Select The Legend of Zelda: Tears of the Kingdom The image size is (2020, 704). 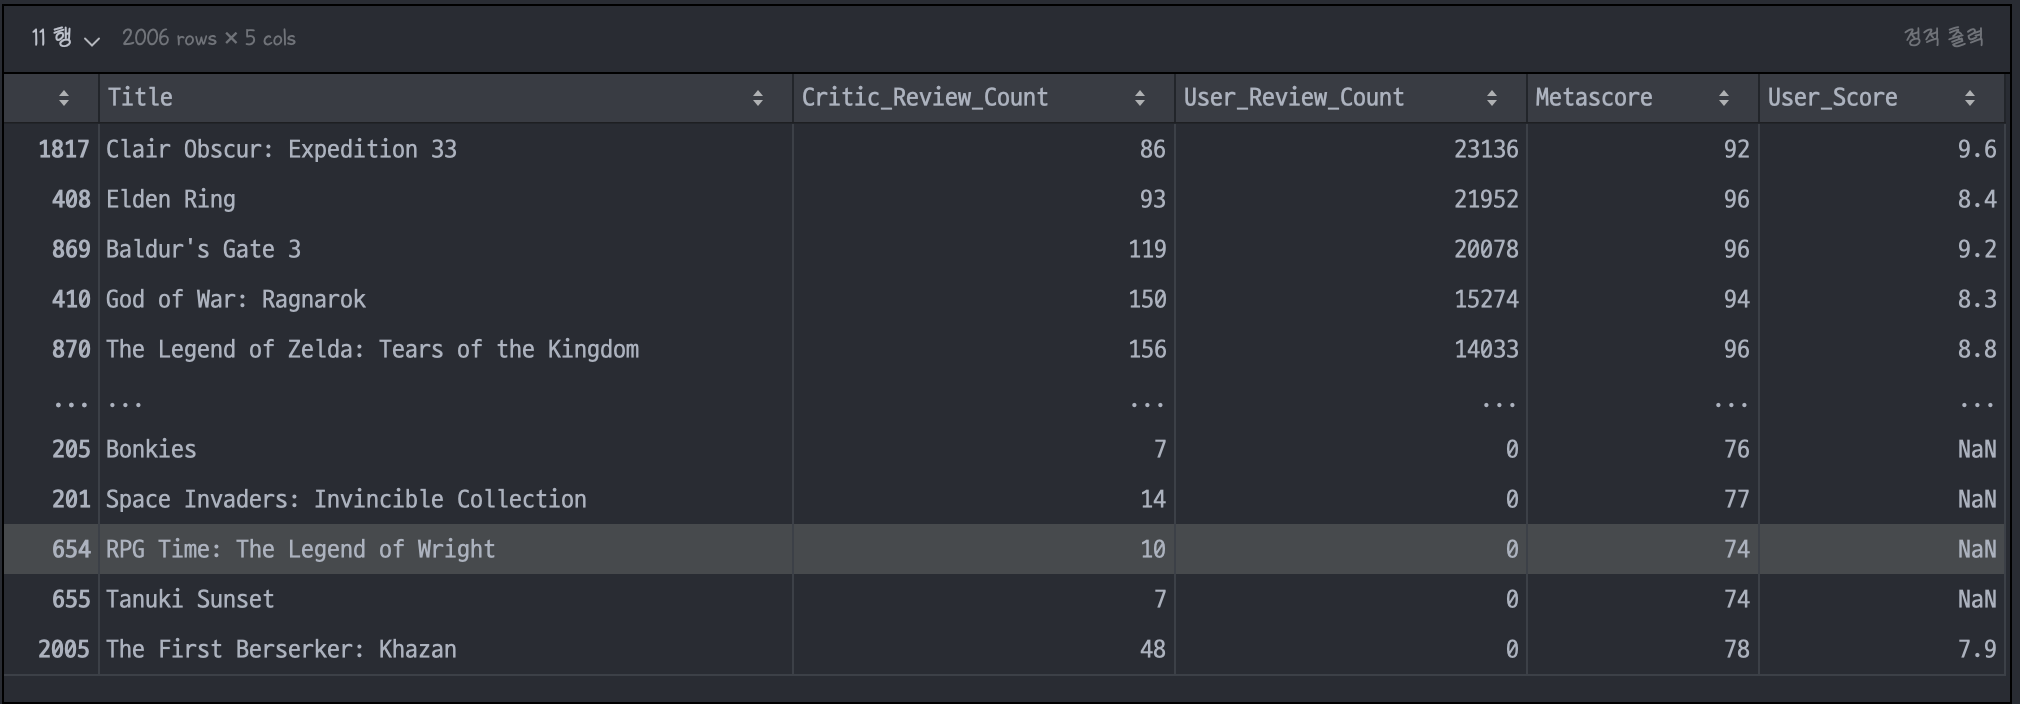[x=446, y=349]
